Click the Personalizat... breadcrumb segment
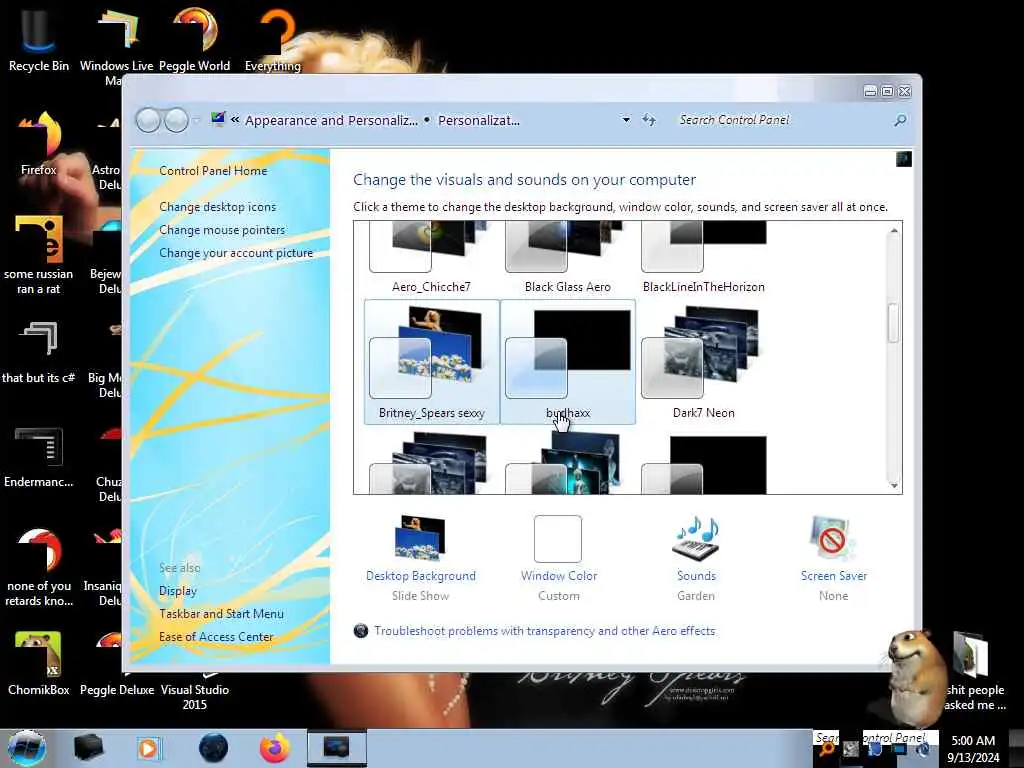The width and height of the screenshot is (1024, 768). click(479, 120)
